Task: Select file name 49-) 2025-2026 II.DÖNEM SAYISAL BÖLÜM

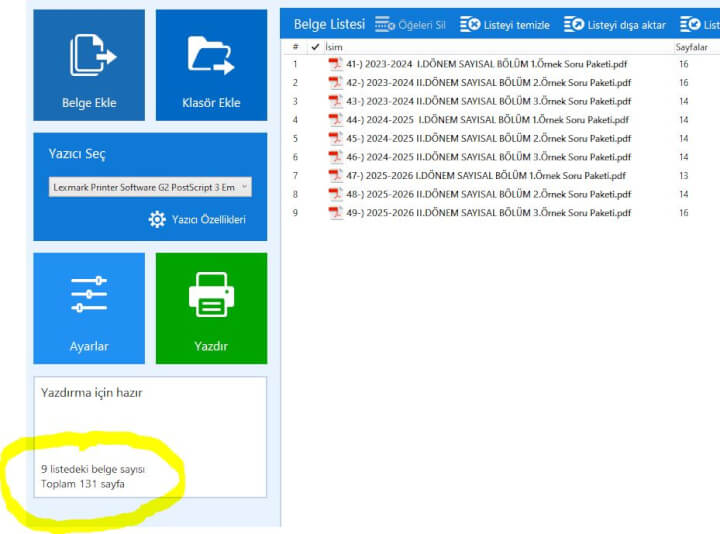Action: [x=489, y=213]
